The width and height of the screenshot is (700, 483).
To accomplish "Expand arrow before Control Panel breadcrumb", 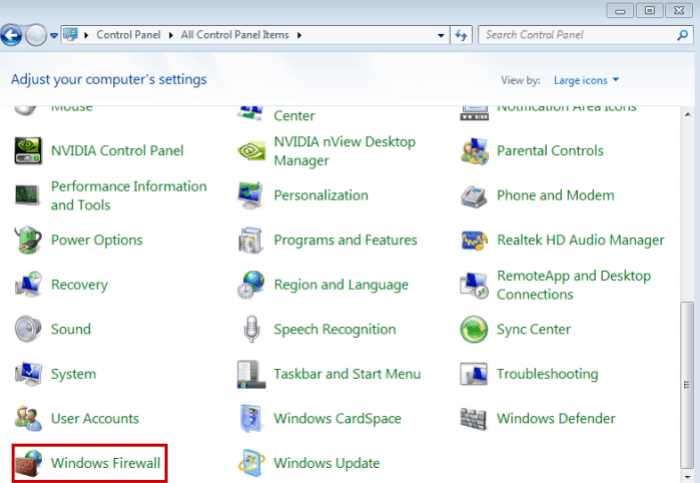I will pos(86,35).
